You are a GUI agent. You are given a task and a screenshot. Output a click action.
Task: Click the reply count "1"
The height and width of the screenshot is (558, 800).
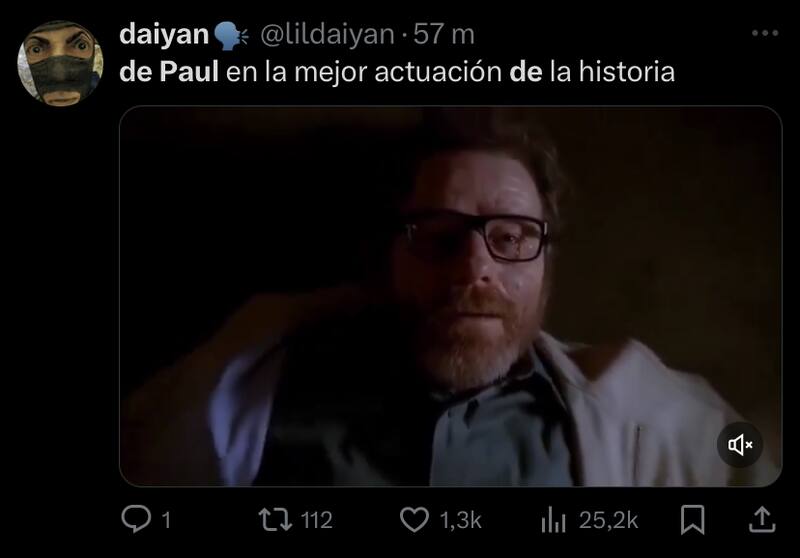point(166,520)
